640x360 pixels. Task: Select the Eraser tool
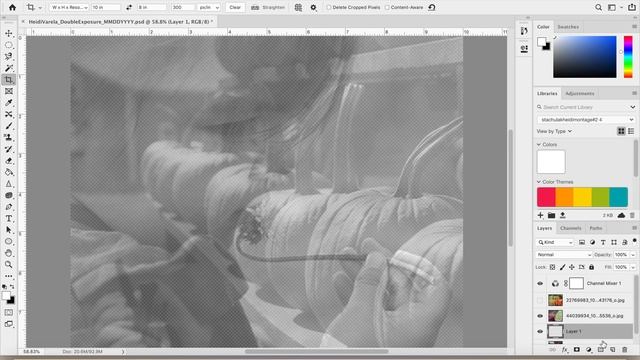pos(9,160)
